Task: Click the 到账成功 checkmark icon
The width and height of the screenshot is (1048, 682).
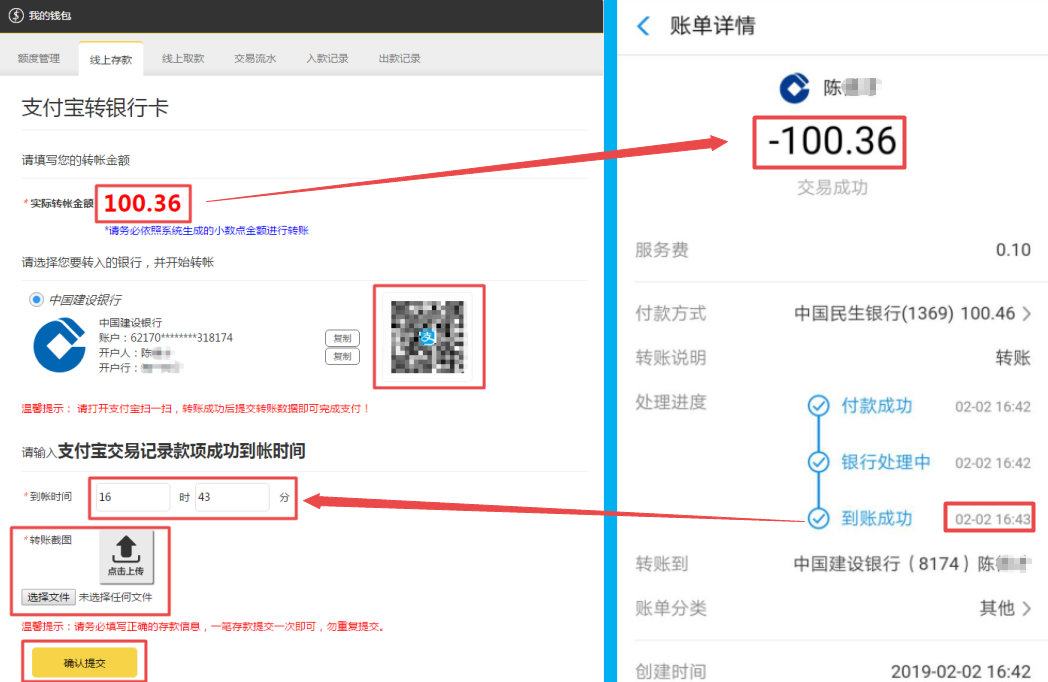Action: click(x=819, y=518)
